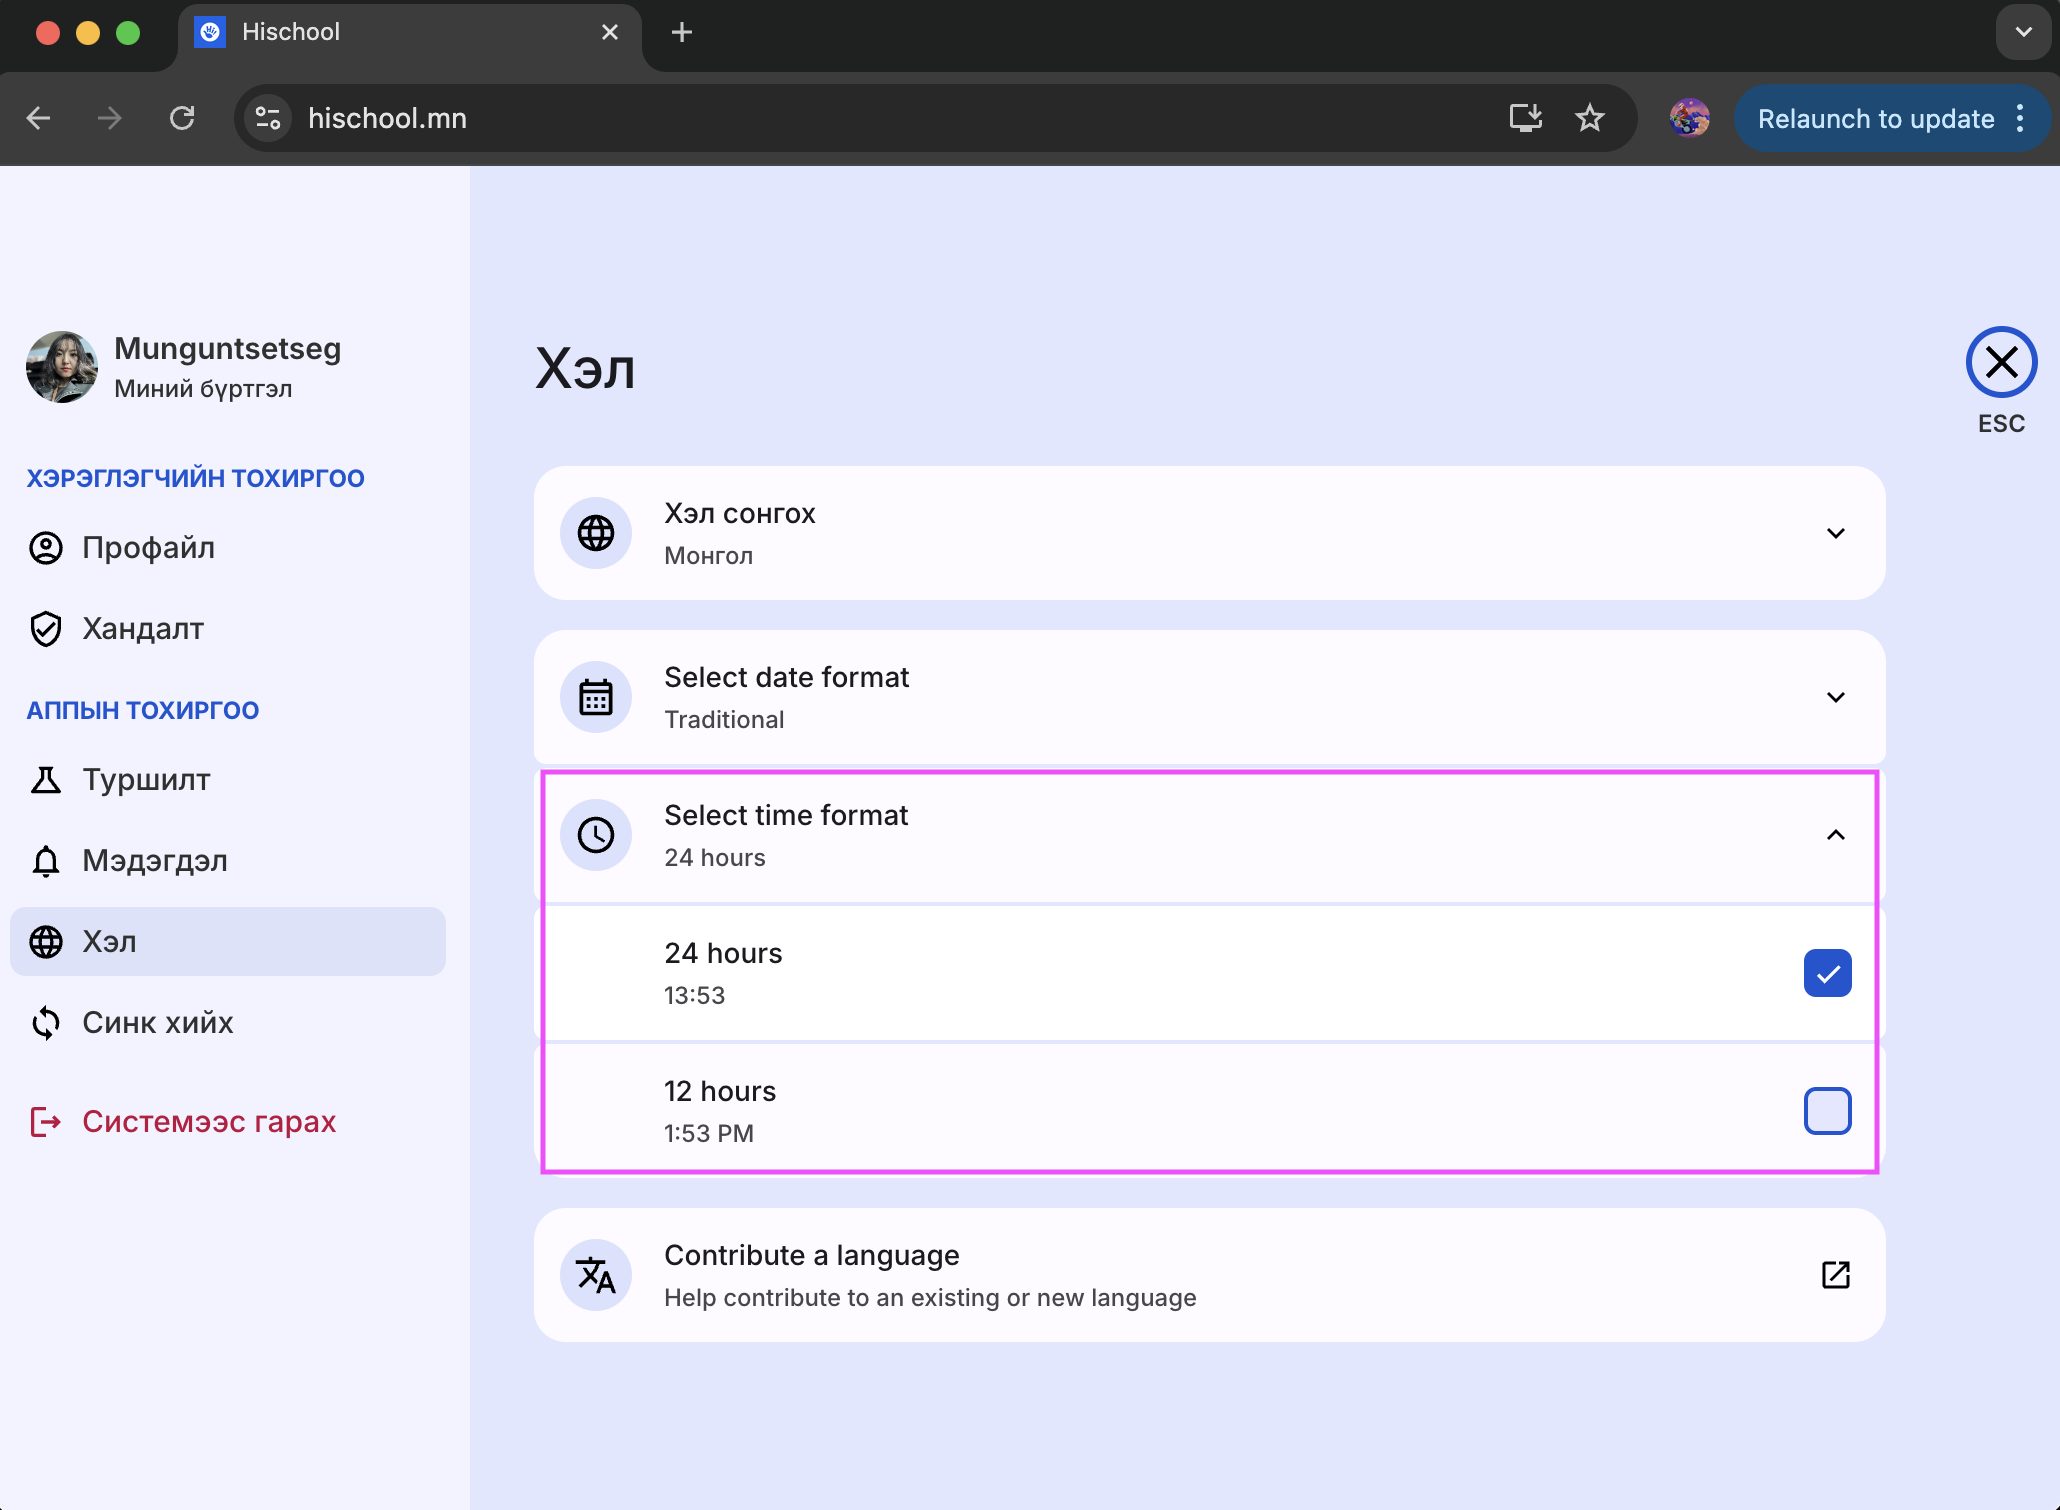Image resolution: width=2060 pixels, height=1510 pixels.
Task: Bookmark this page with the star icon
Action: tap(1589, 118)
